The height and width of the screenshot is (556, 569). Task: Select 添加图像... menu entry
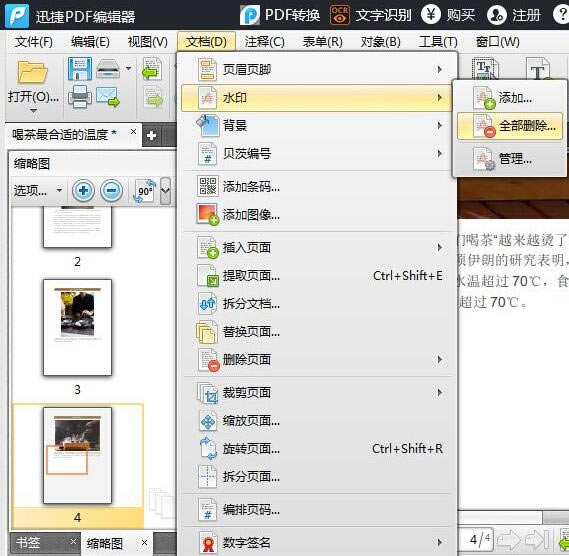[x=317, y=215]
